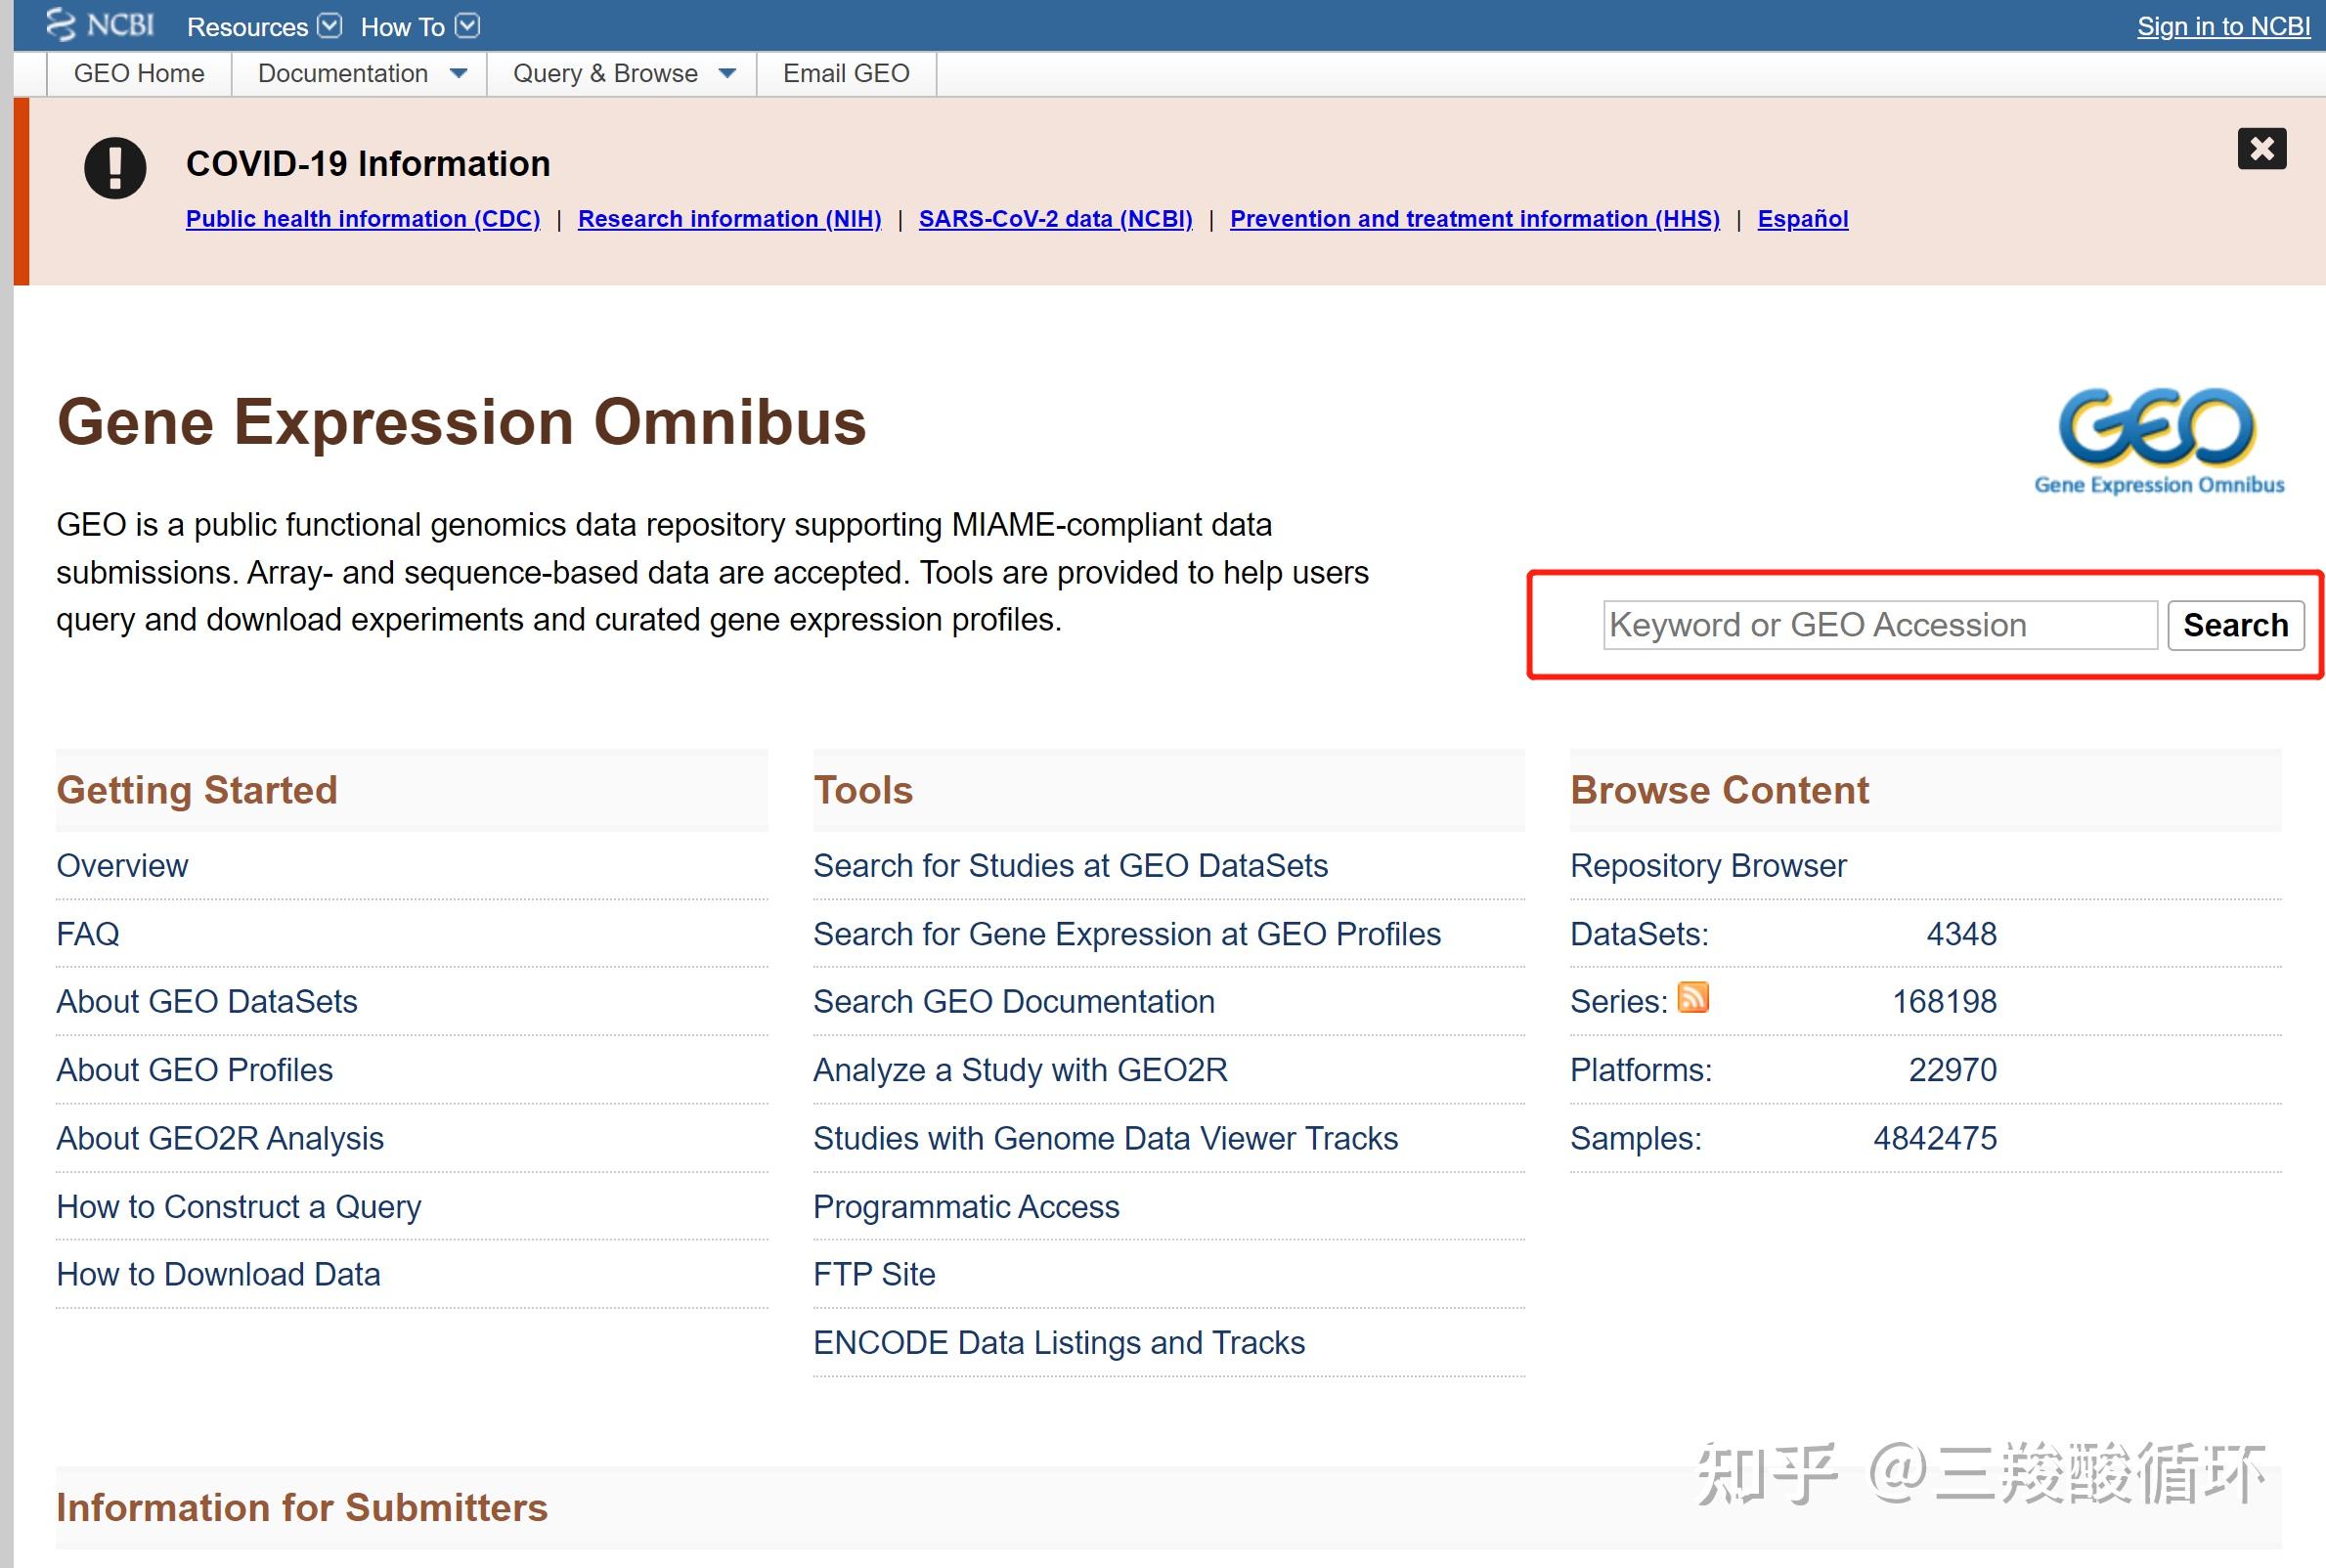
Task: Click the Search button
Action: tap(2235, 625)
